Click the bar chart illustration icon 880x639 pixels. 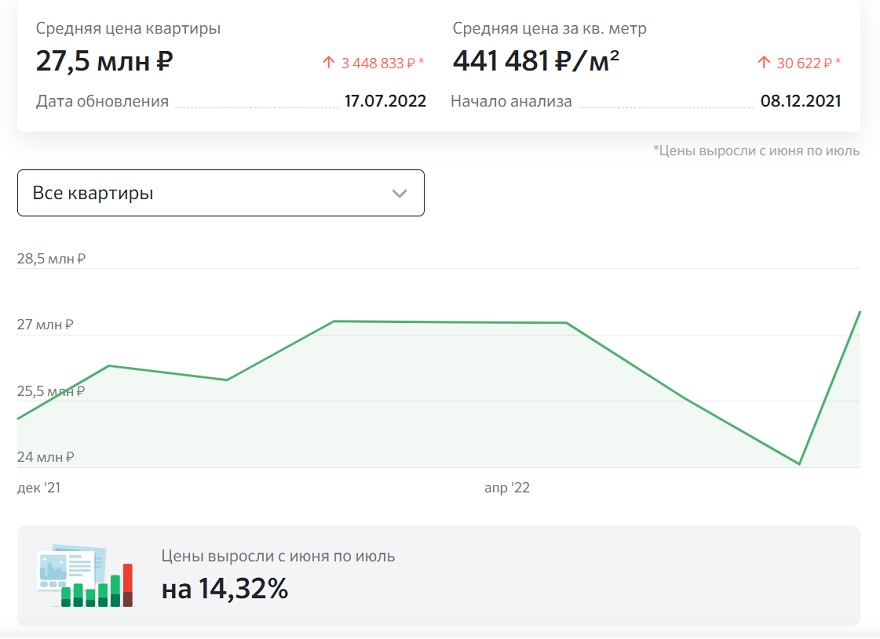pyautogui.click(x=86, y=576)
